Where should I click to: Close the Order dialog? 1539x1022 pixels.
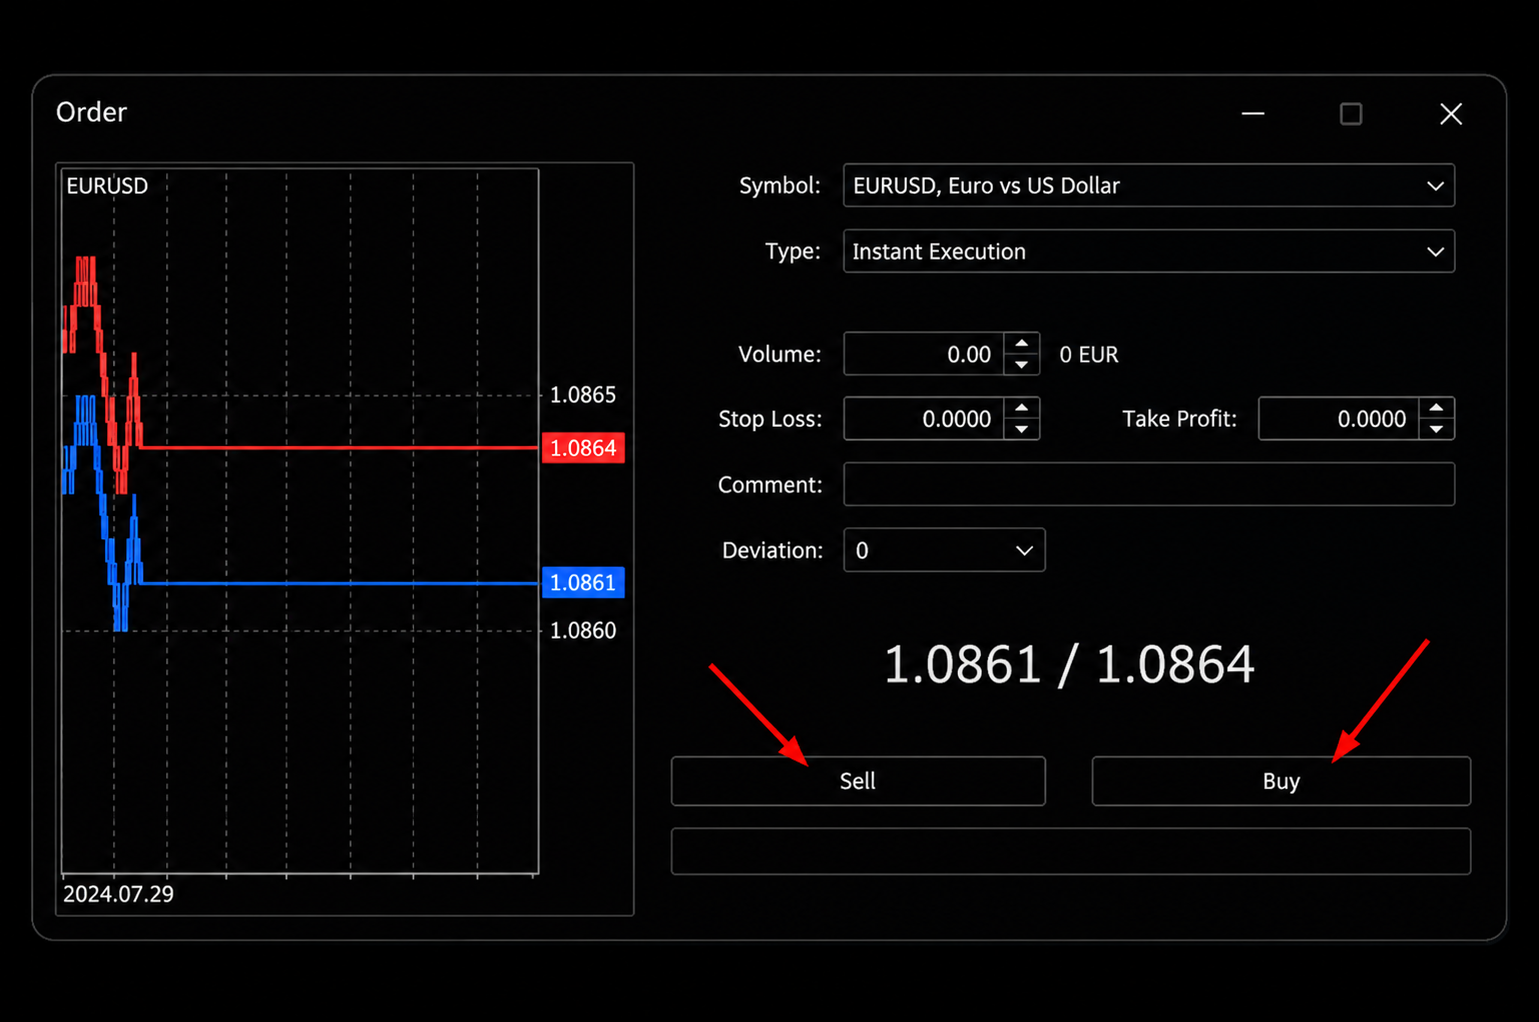[1451, 113]
